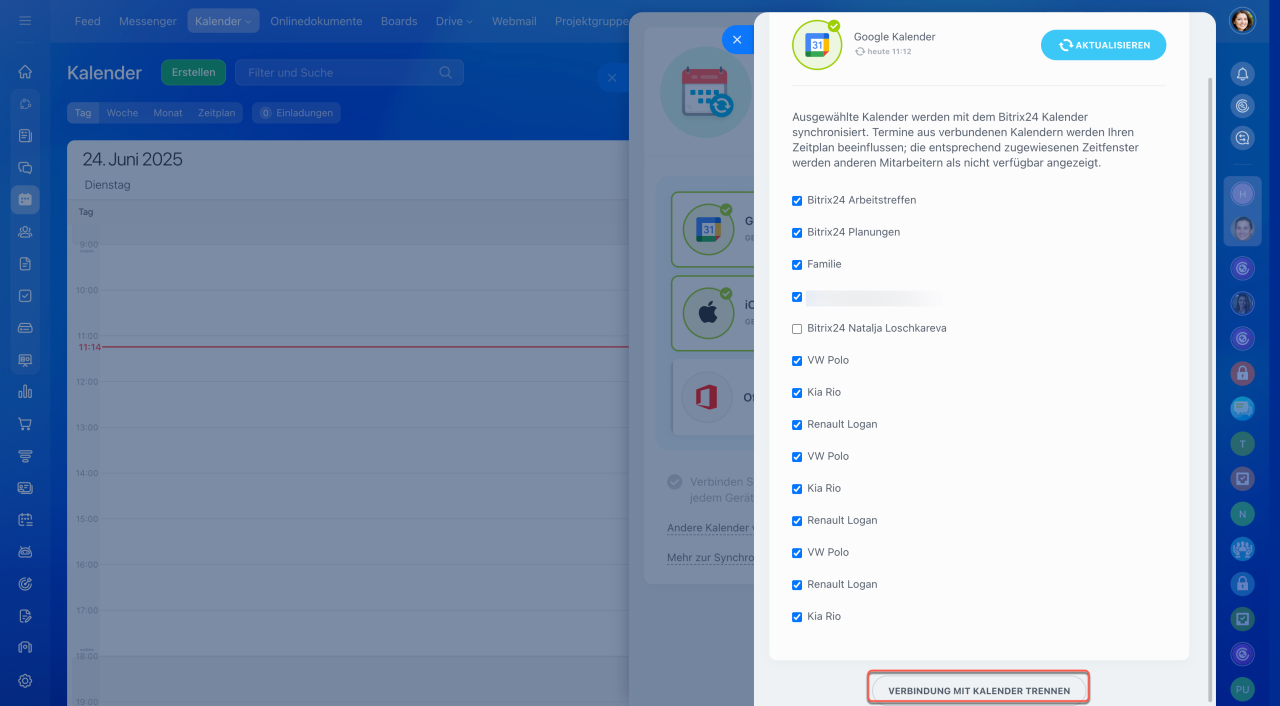The width and height of the screenshot is (1280, 706).
Task: Open the notifications bell
Action: click(1242, 74)
